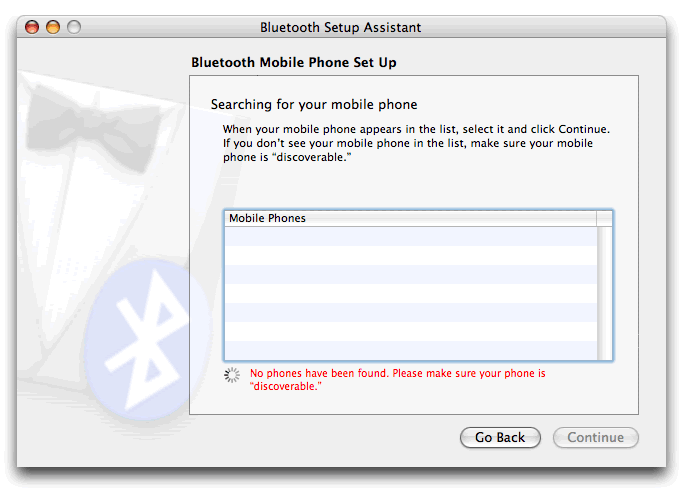Close the Bluetooth Setup Assistant window

coord(32,27)
